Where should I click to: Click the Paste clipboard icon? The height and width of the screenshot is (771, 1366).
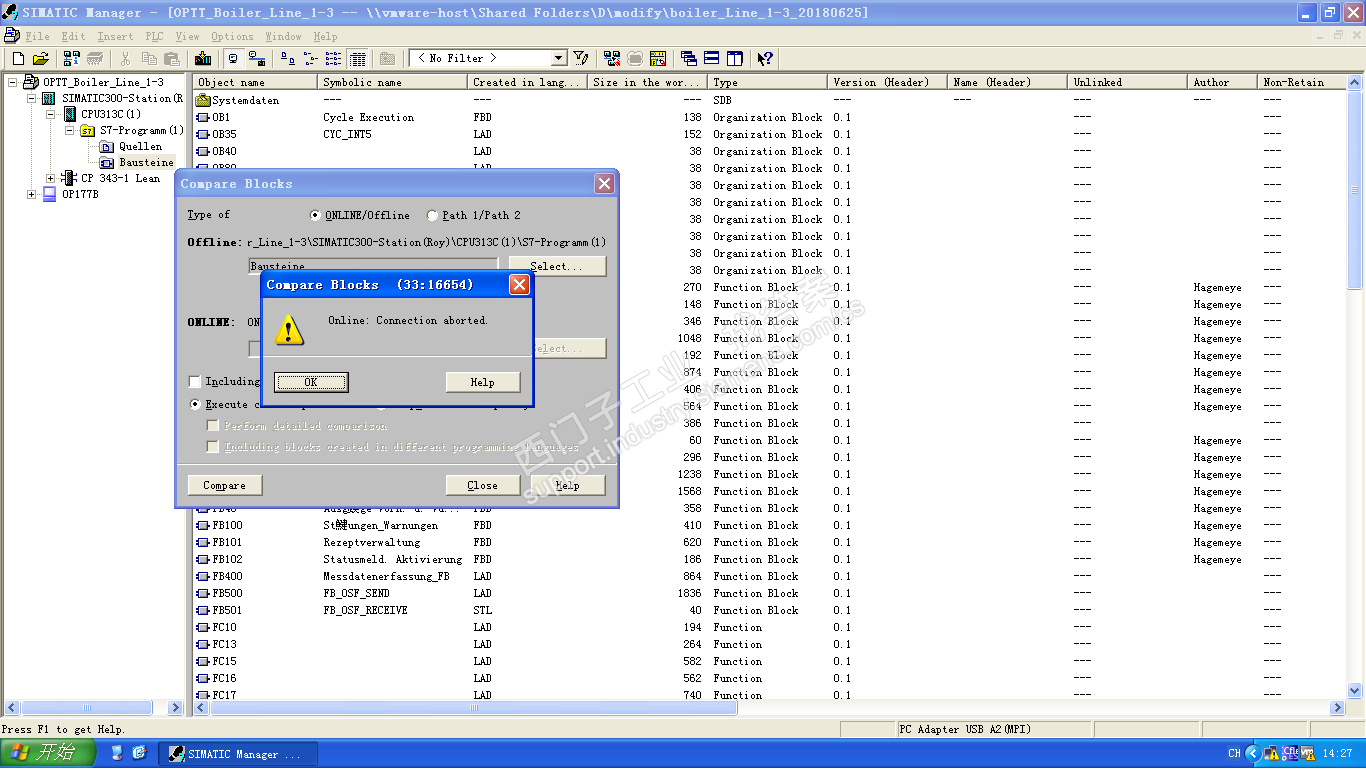pos(171,59)
